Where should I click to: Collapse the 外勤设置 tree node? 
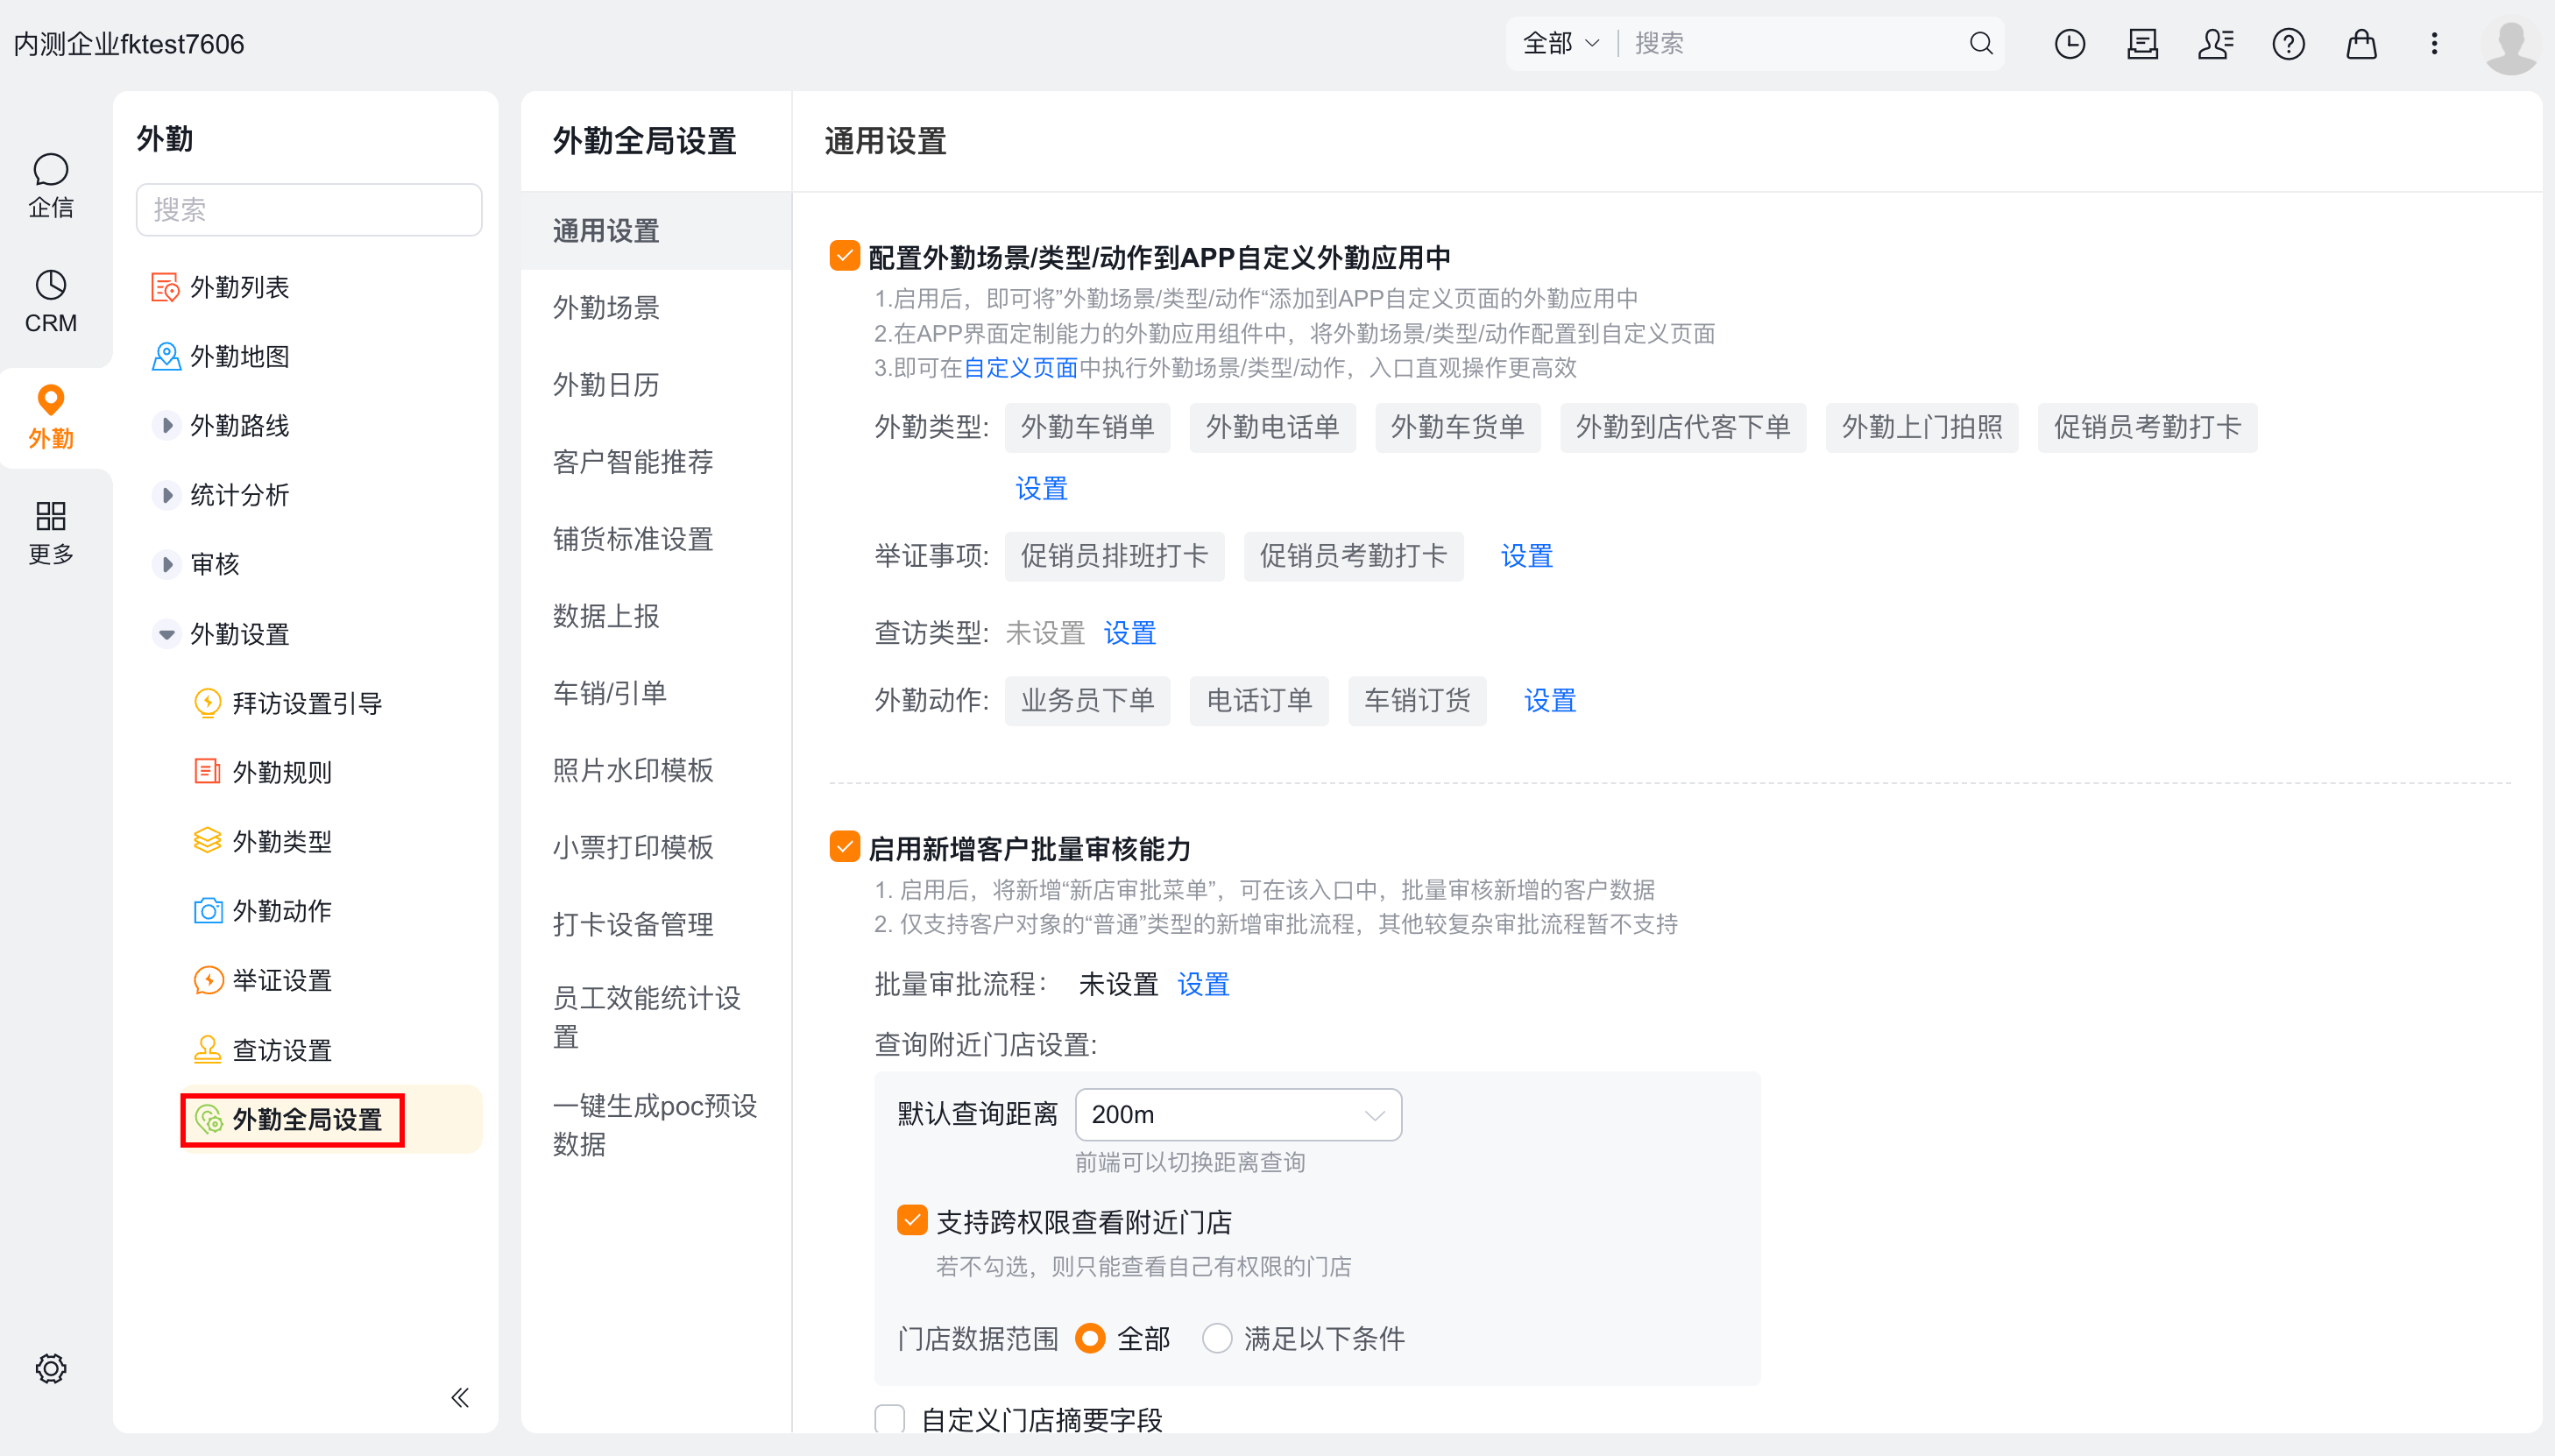coord(167,633)
